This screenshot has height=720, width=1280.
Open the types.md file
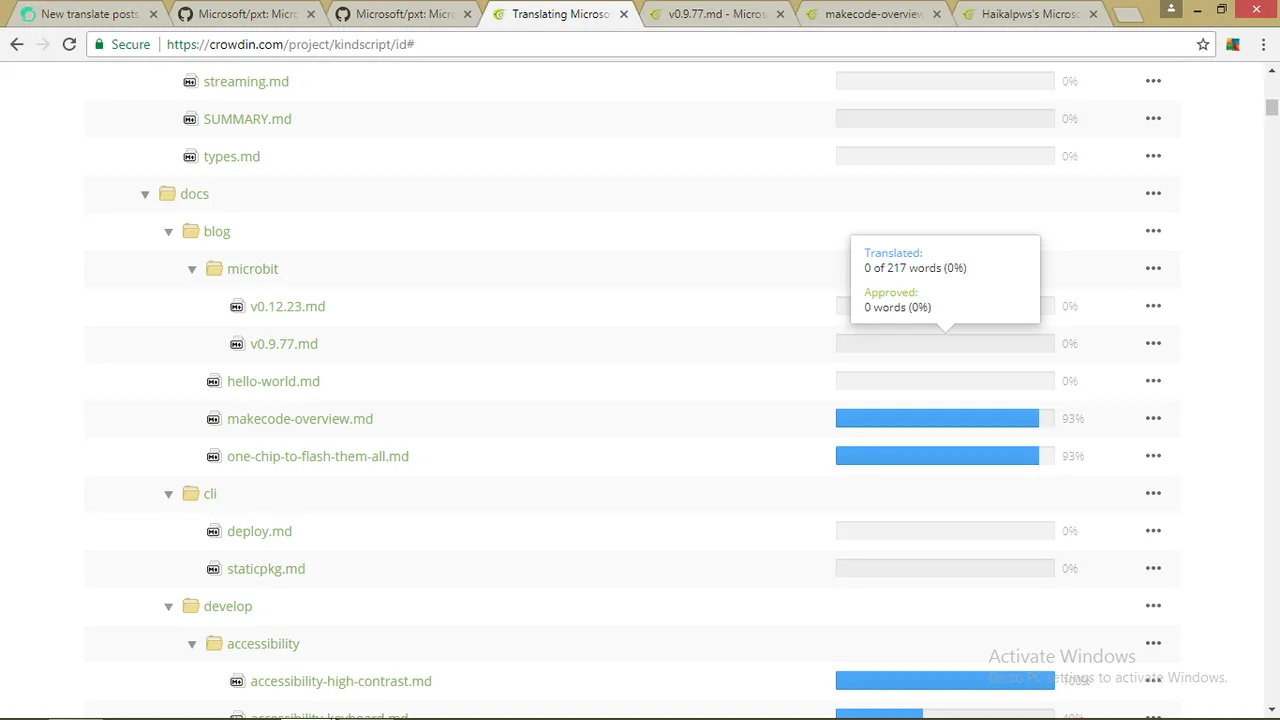pyautogui.click(x=231, y=156)
